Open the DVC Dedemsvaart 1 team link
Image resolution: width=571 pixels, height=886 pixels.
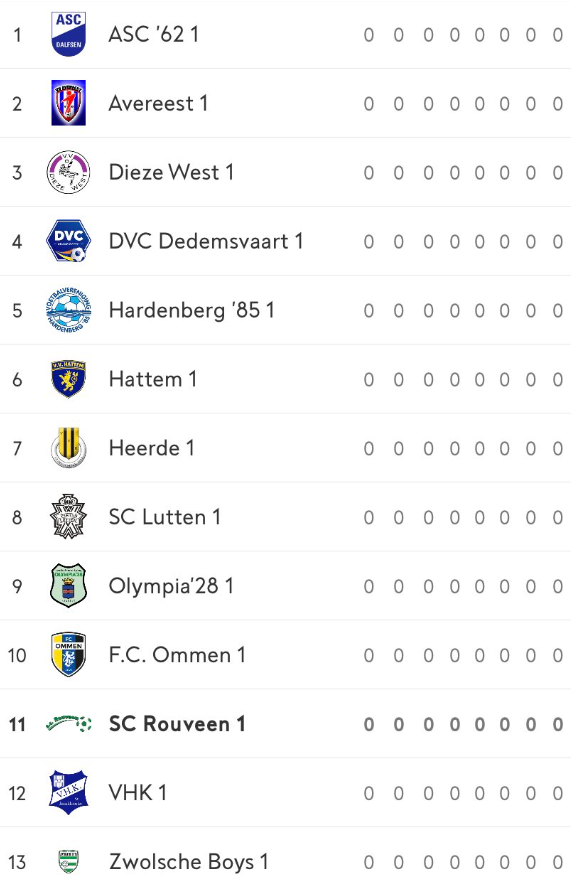pos(206,241)
